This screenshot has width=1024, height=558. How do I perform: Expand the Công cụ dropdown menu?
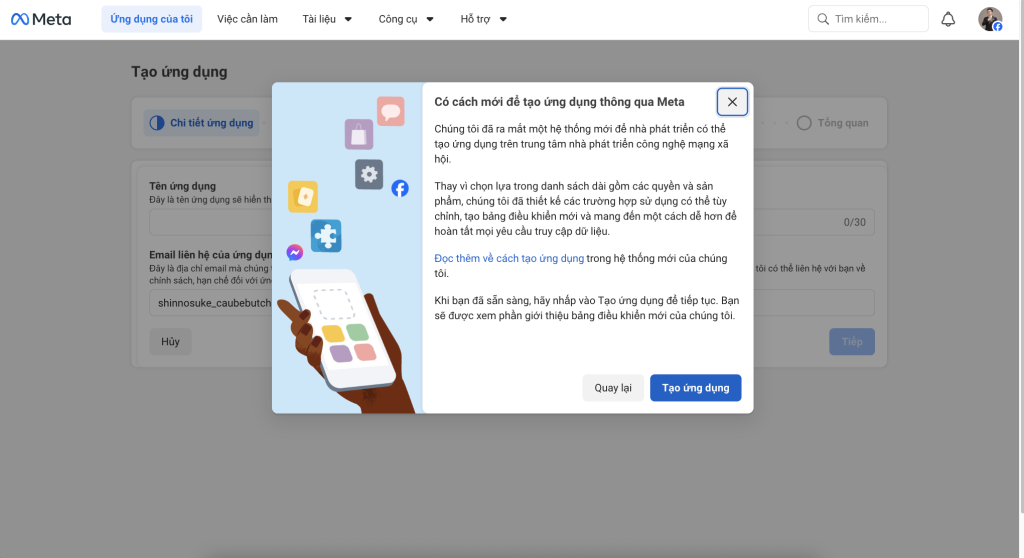click(406, 19)
